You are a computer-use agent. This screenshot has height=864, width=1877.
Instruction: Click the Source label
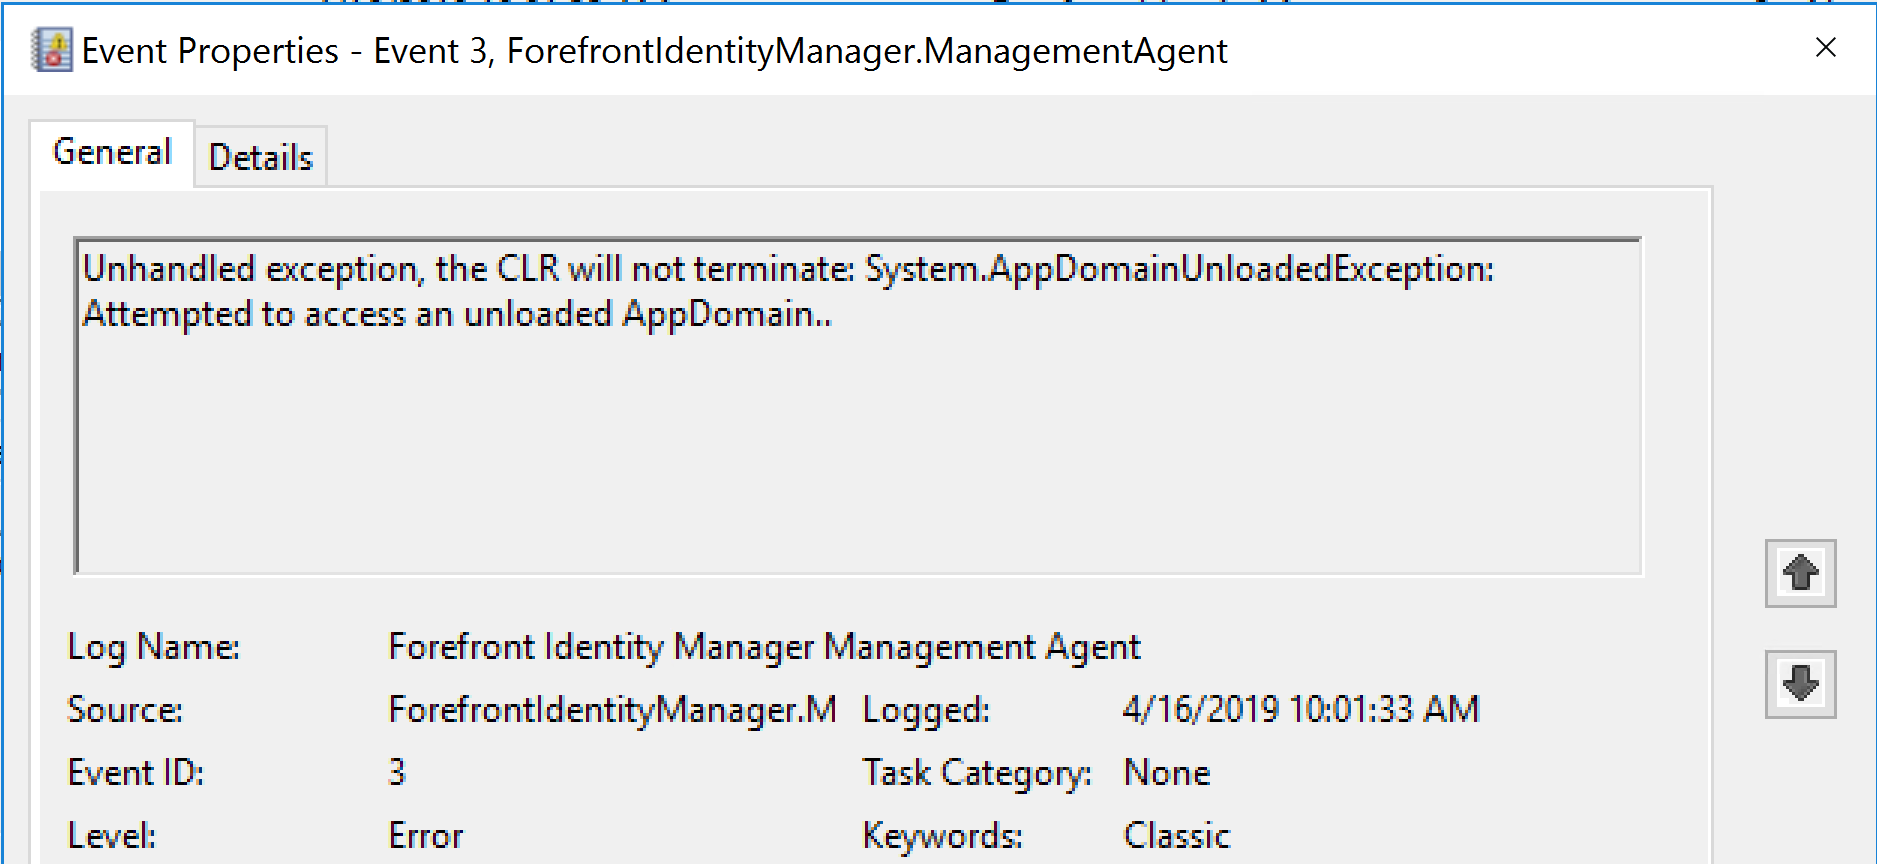click(x=125, y=710)
